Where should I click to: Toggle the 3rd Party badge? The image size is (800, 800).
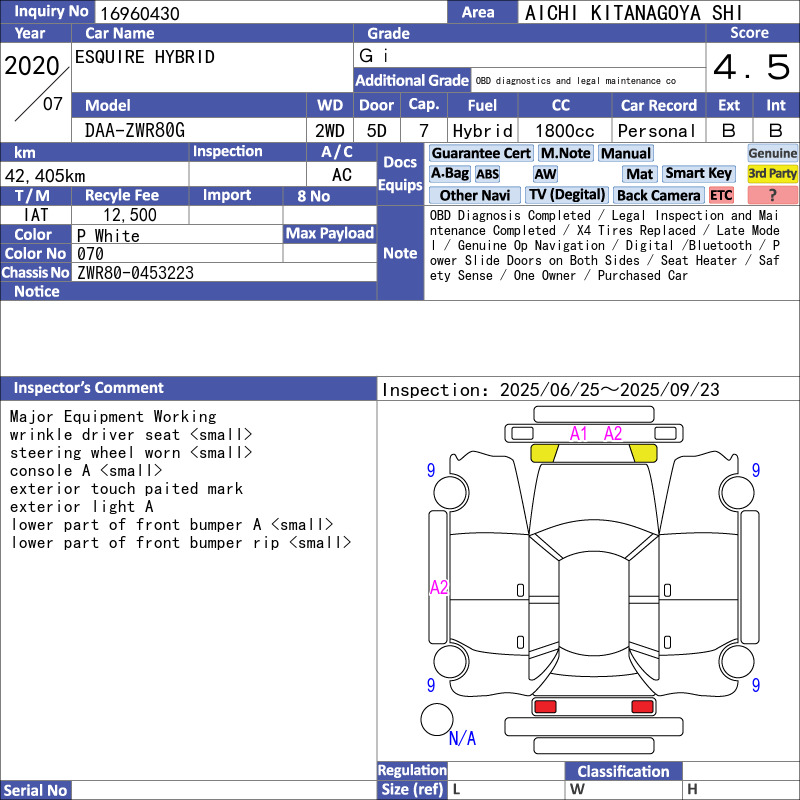(772, 174)
